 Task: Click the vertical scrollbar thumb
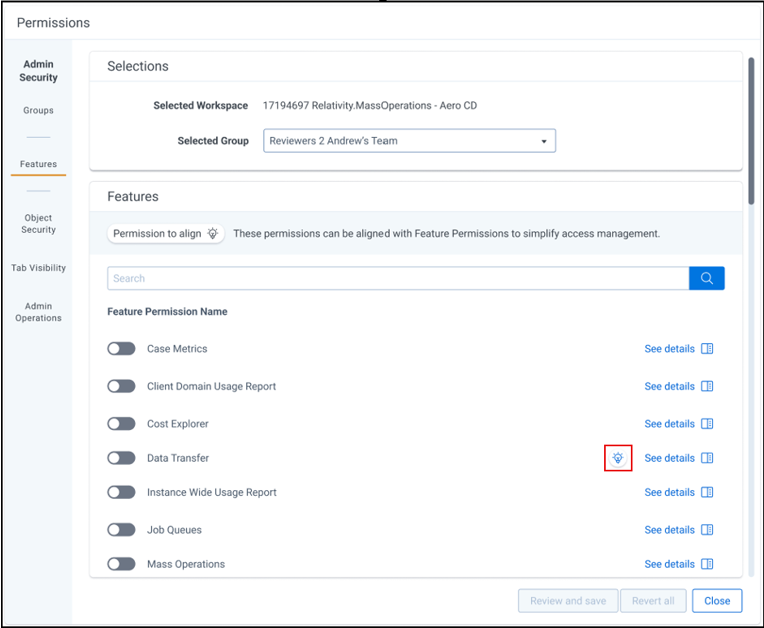coord(751,131)
